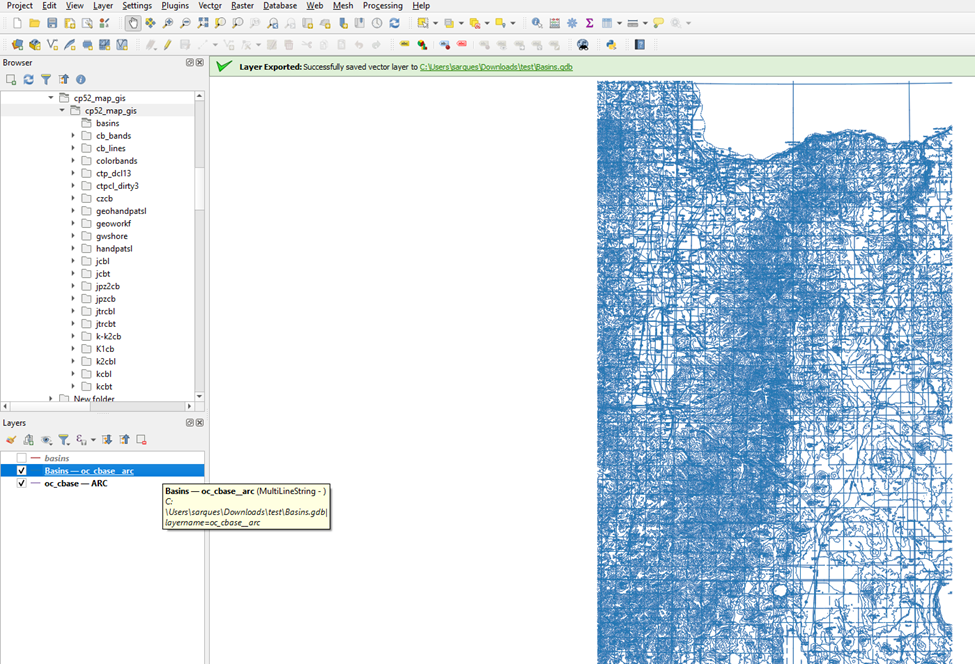Enable the unchecked basins layer checkbox
This screenshot has width=975, height=664.
(22, 458)
